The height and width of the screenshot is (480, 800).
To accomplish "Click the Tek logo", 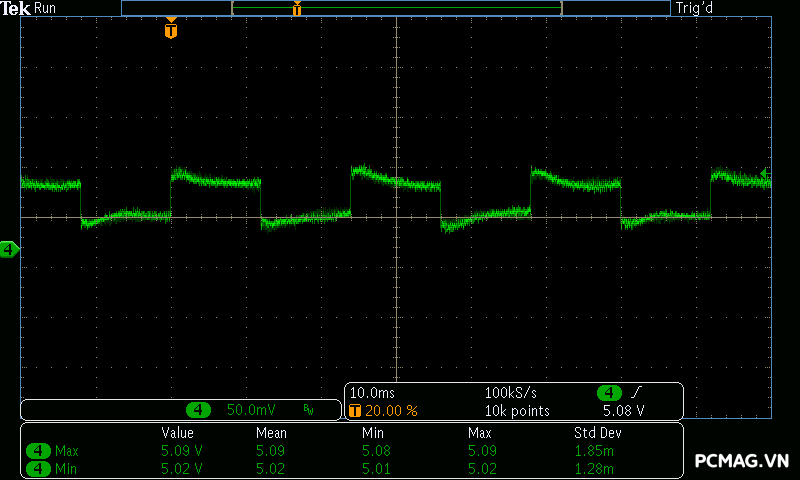I will (x=16, y=8).
